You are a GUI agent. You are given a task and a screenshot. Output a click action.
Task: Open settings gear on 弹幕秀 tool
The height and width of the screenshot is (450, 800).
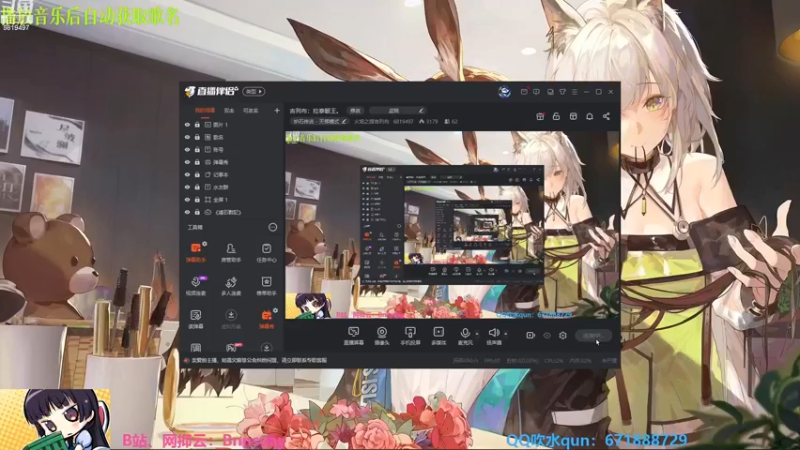tap(276, 310)
